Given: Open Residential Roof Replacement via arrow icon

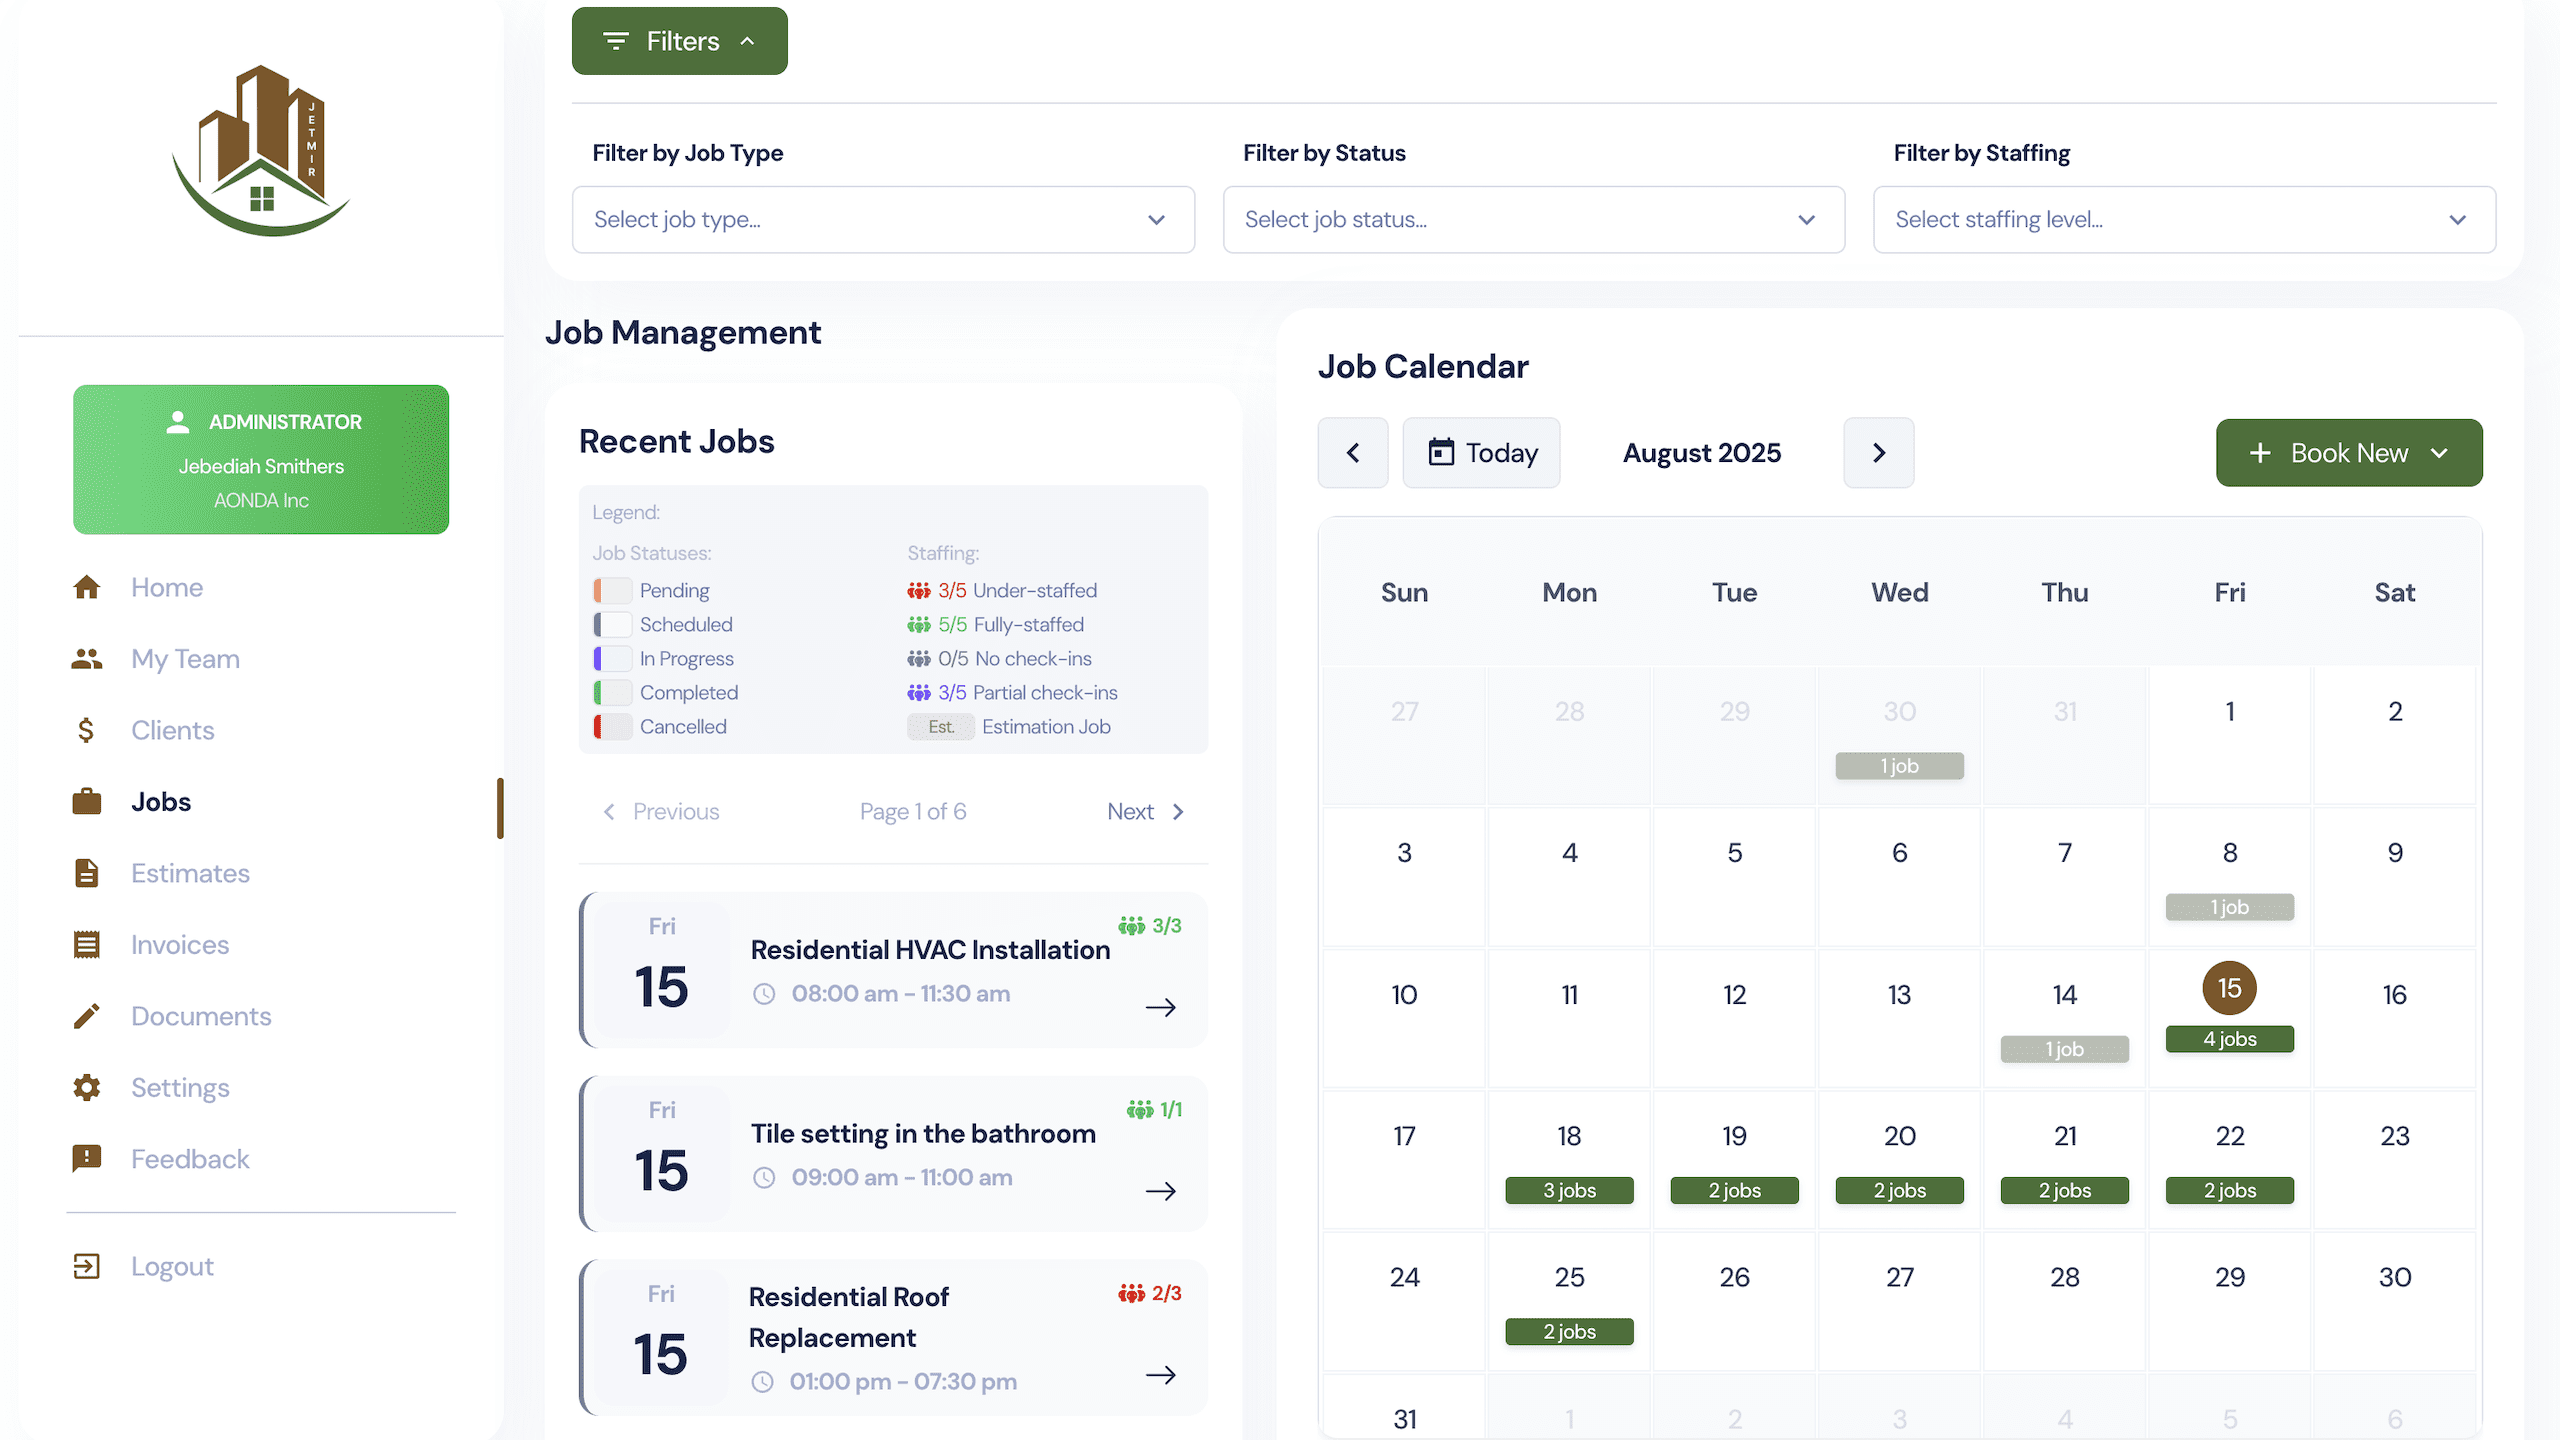Looking at the screenshot, I should pos(1161,1376).
